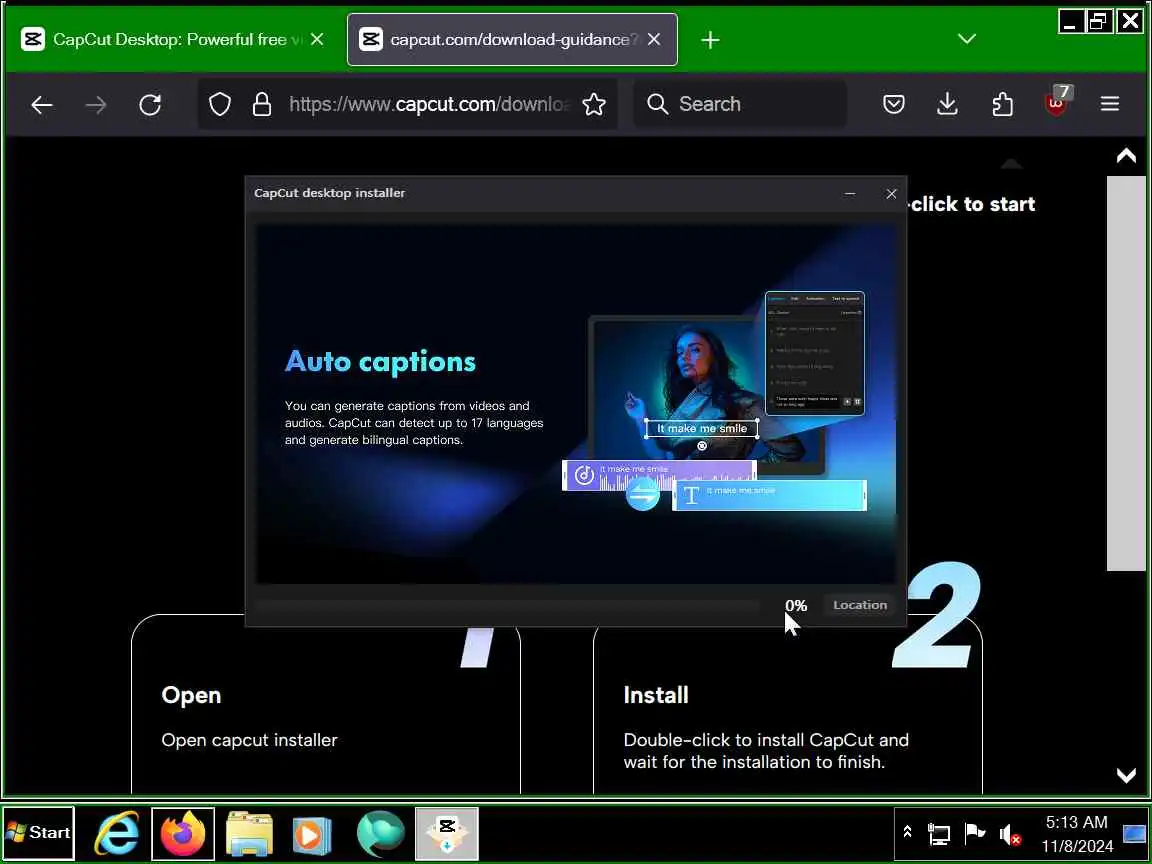
Task: Click the padlock site security icon
Action: [x=262, y=105]
